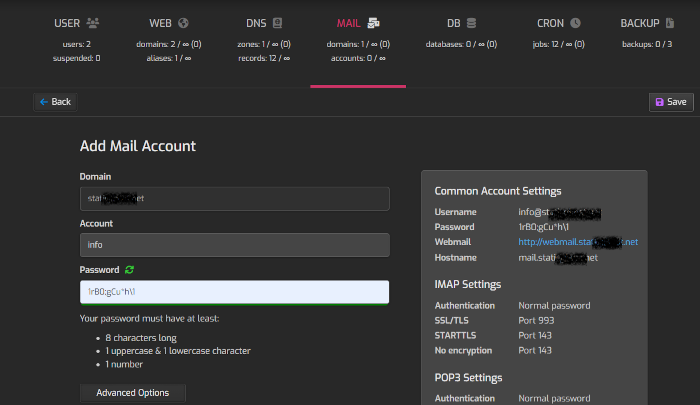
Task: Open the BACKUP tab
Action: [640, 22]
